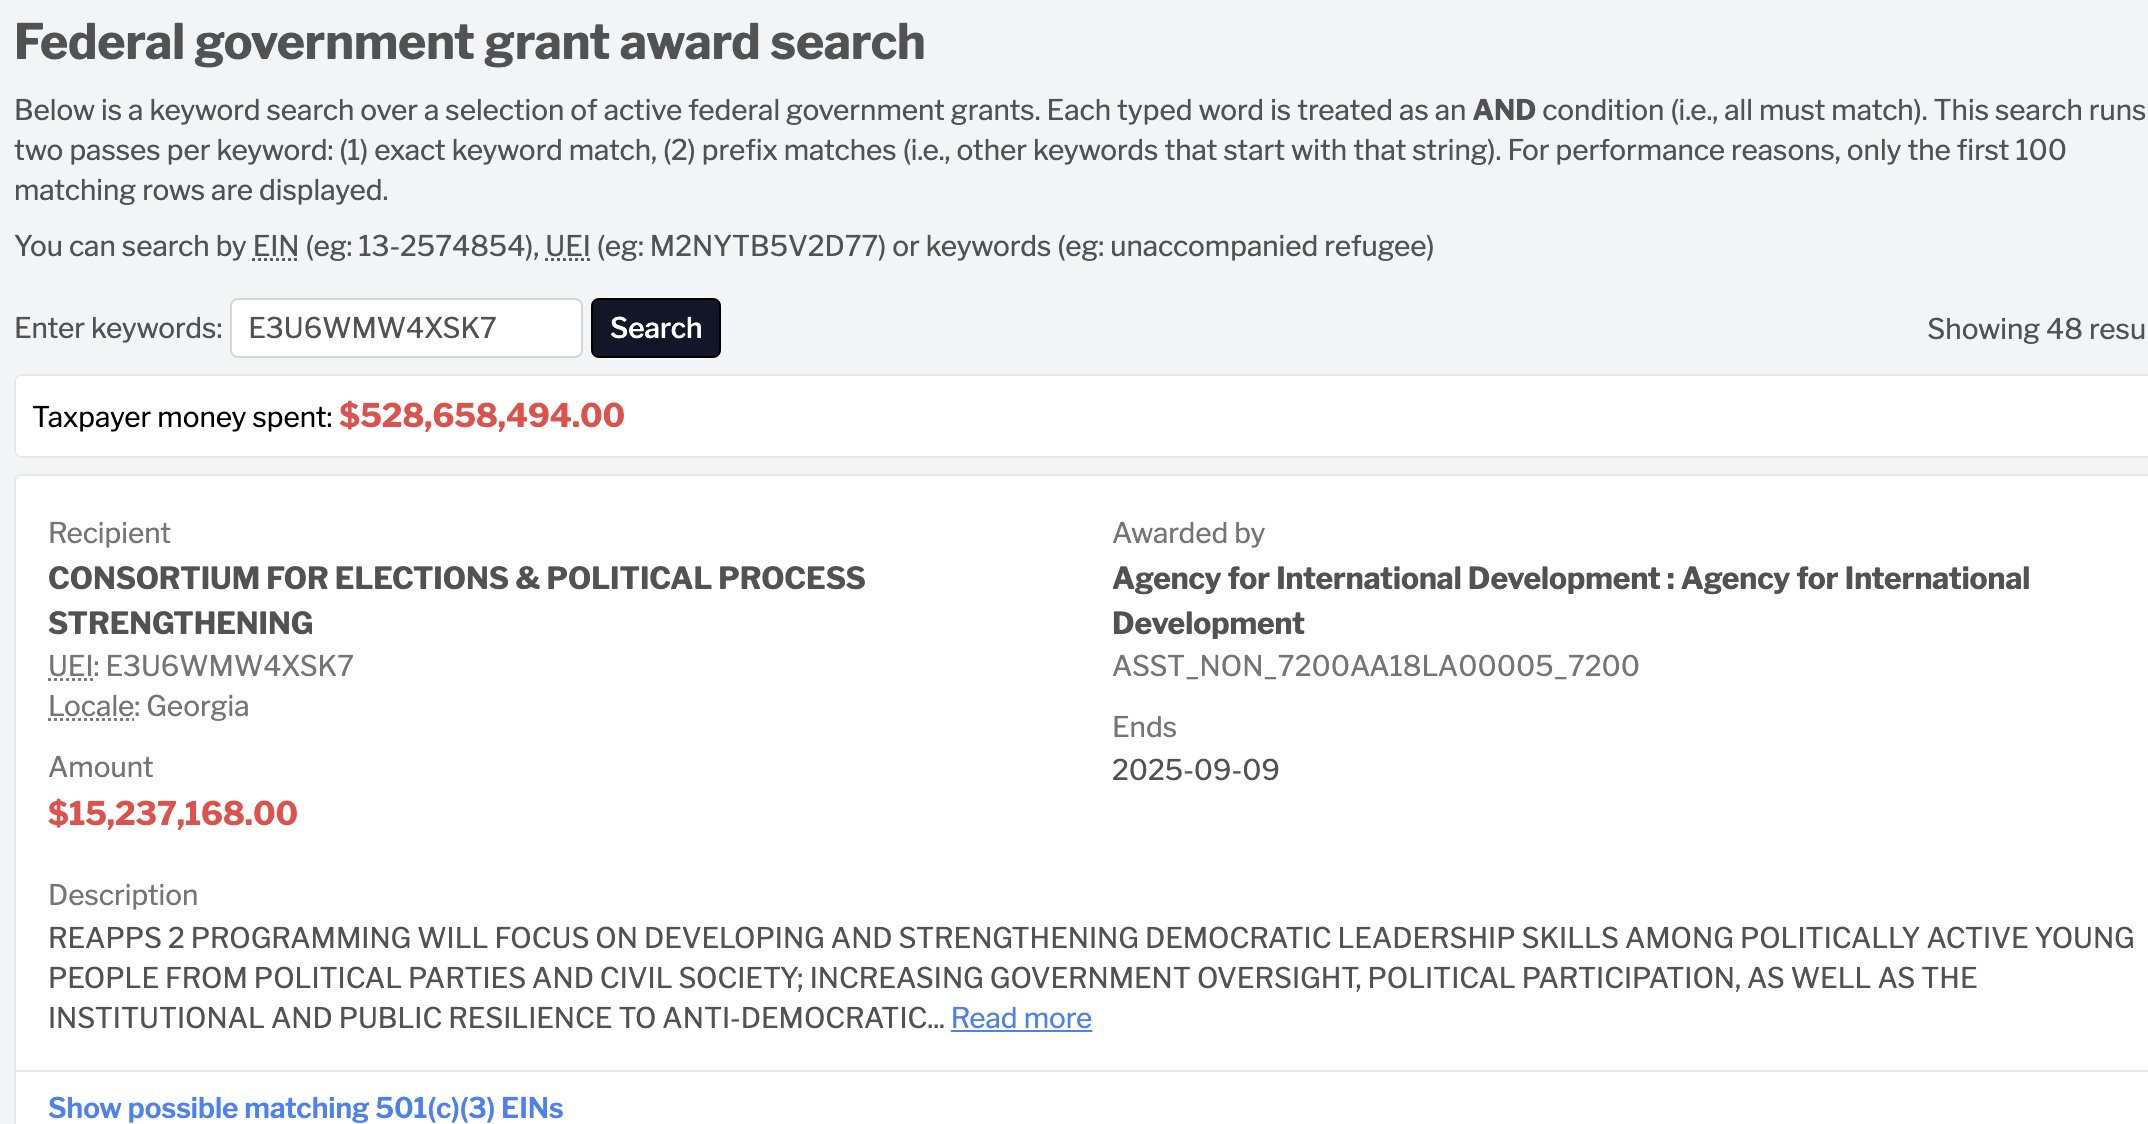Click the EIN abbreviation in search hint

(x=275, y=246)
